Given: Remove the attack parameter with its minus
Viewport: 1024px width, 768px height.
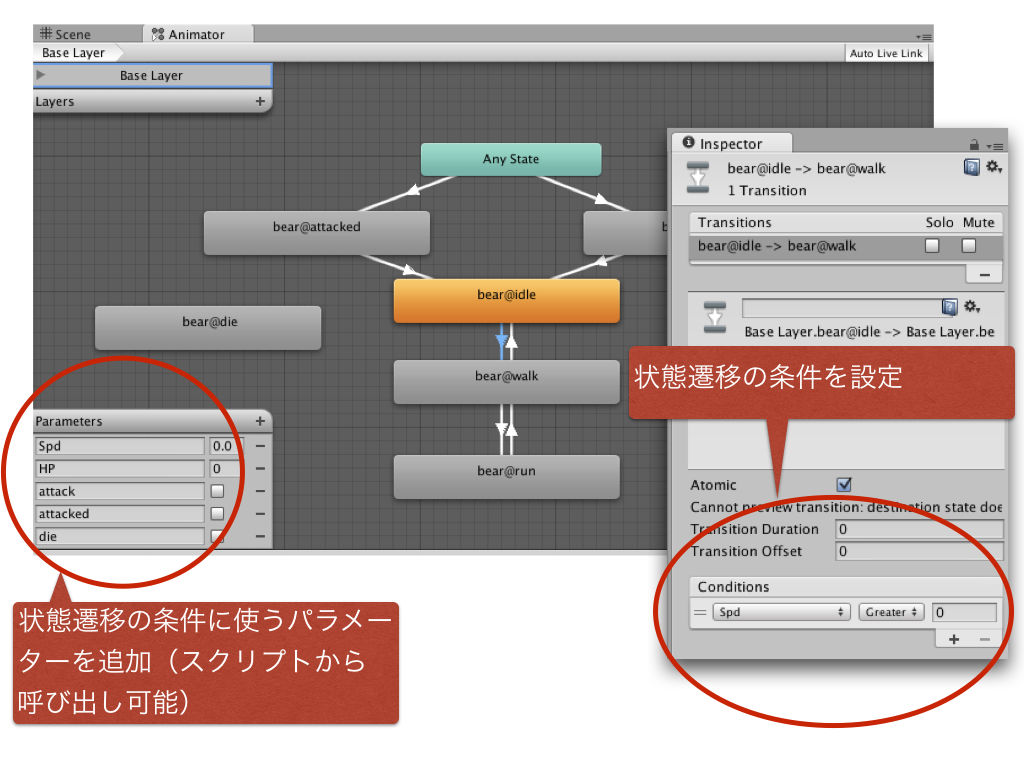Looking at the screenshot, I should coord(260,491).
